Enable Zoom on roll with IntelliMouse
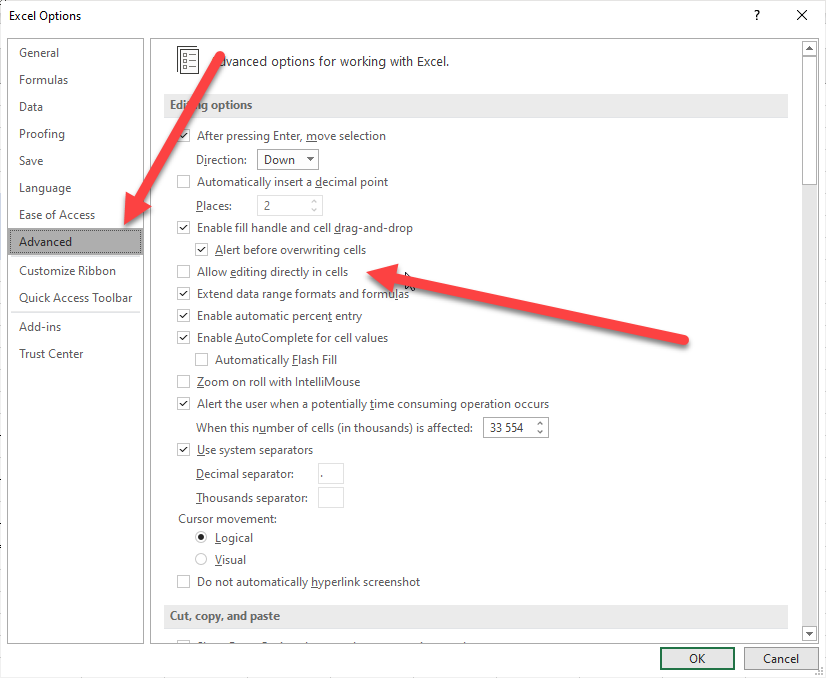Viewport: 826px width, 678px height. click(183, 381)
